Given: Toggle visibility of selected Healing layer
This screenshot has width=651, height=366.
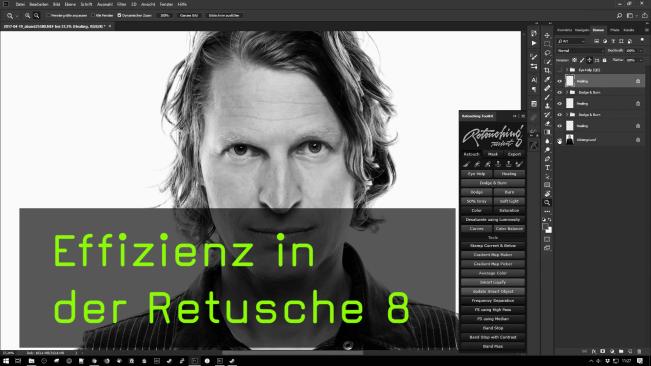Looking at the screenshot, I should click(x=560, y=81).
